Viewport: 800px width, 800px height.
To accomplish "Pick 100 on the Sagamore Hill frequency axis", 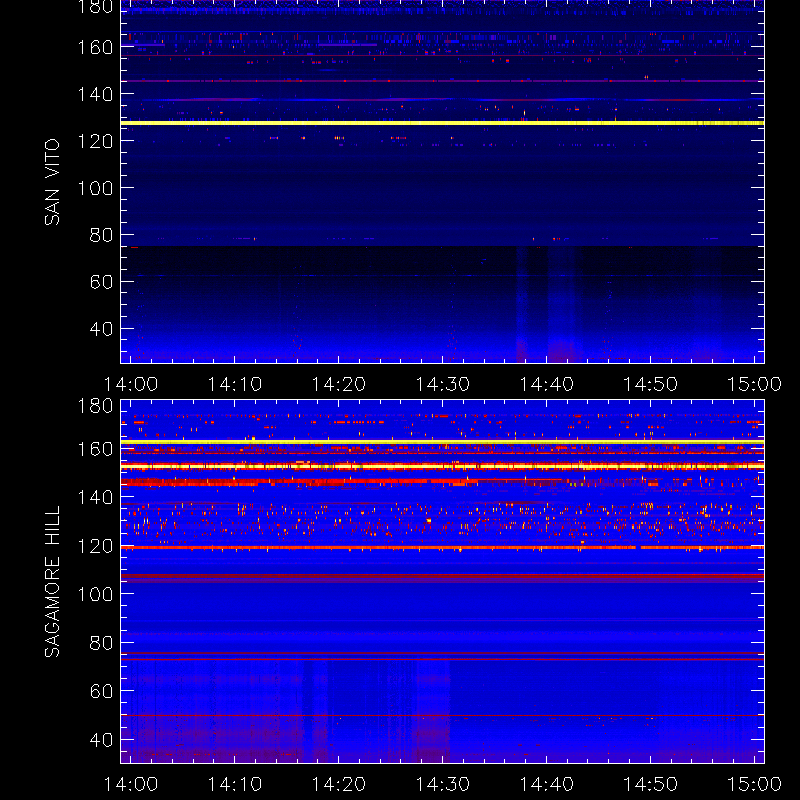I will pyautogui.click(x=95, y=594).
